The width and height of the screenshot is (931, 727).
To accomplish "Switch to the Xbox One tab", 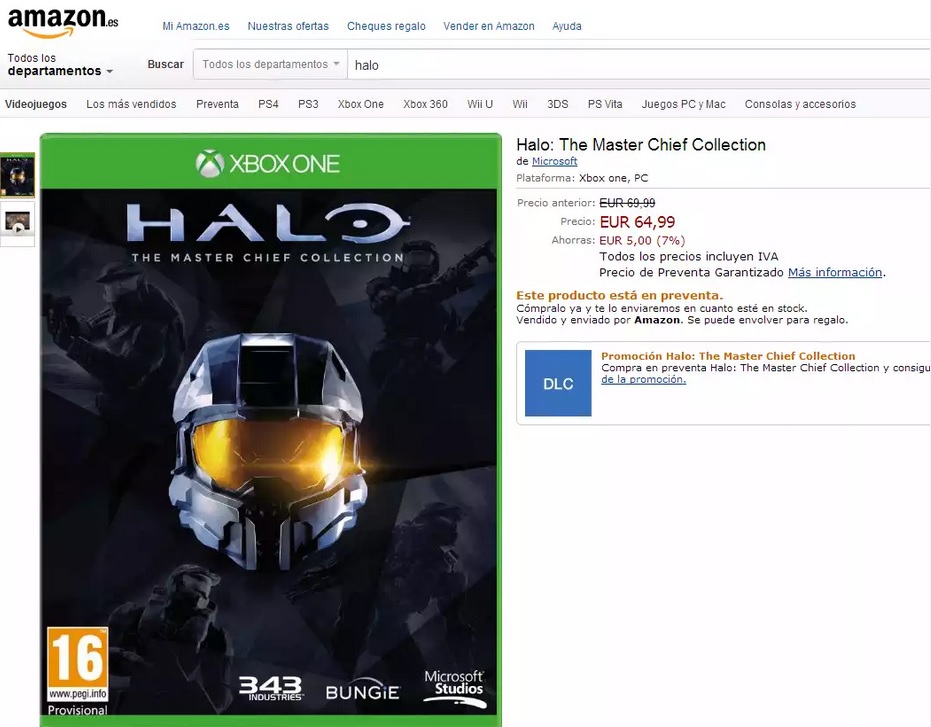I will pyautogui.click(x=360, y=104).
